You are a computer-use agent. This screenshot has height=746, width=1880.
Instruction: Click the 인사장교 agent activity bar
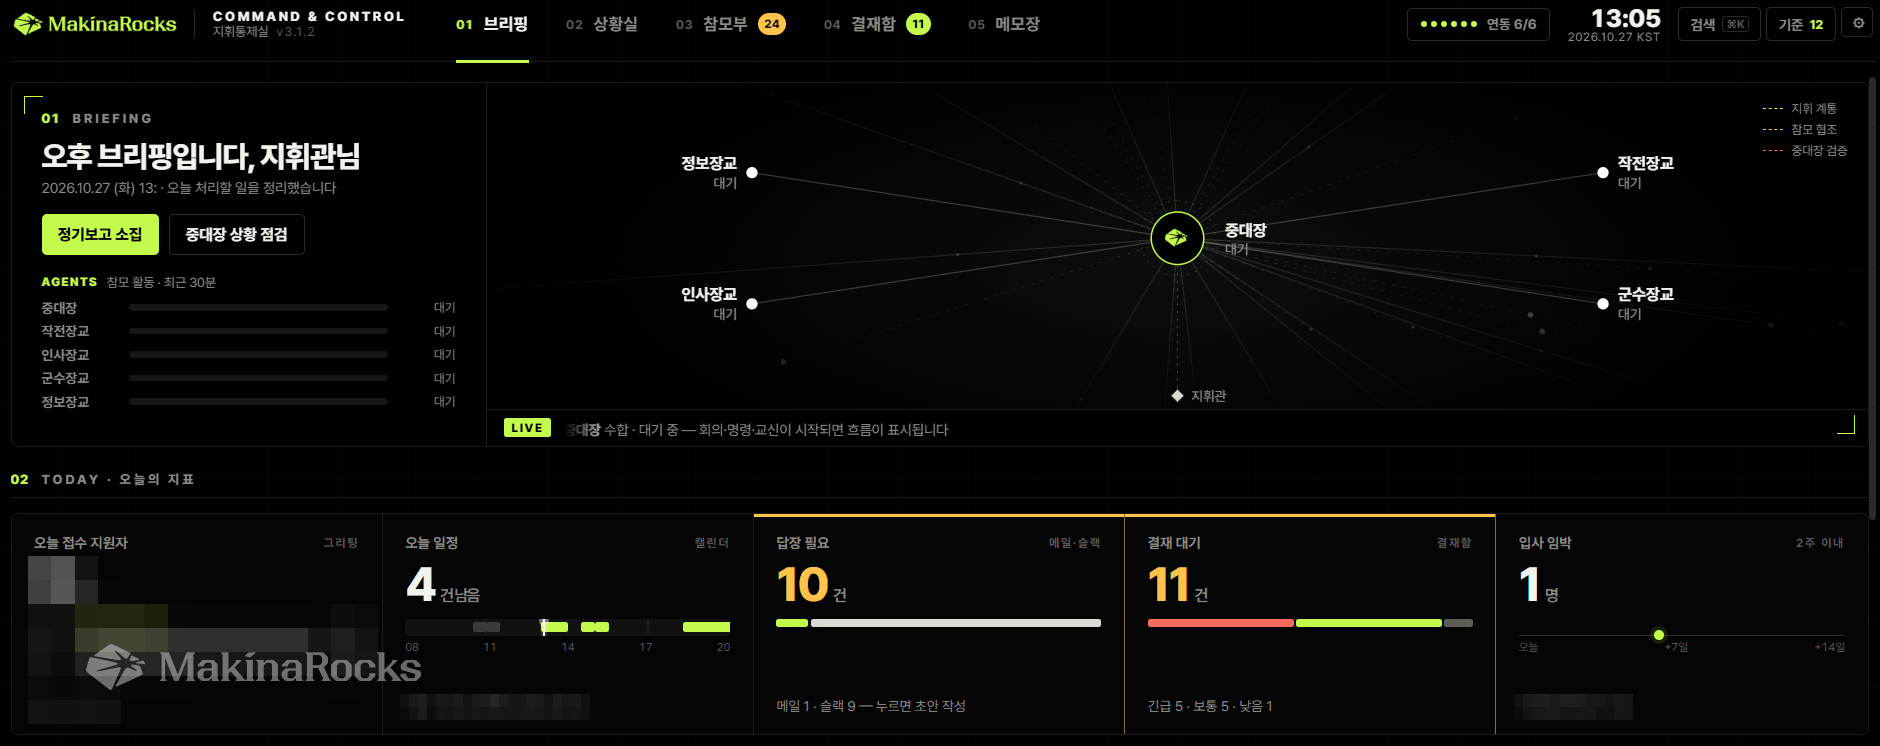pyautogui.click(x=258, y=354)
